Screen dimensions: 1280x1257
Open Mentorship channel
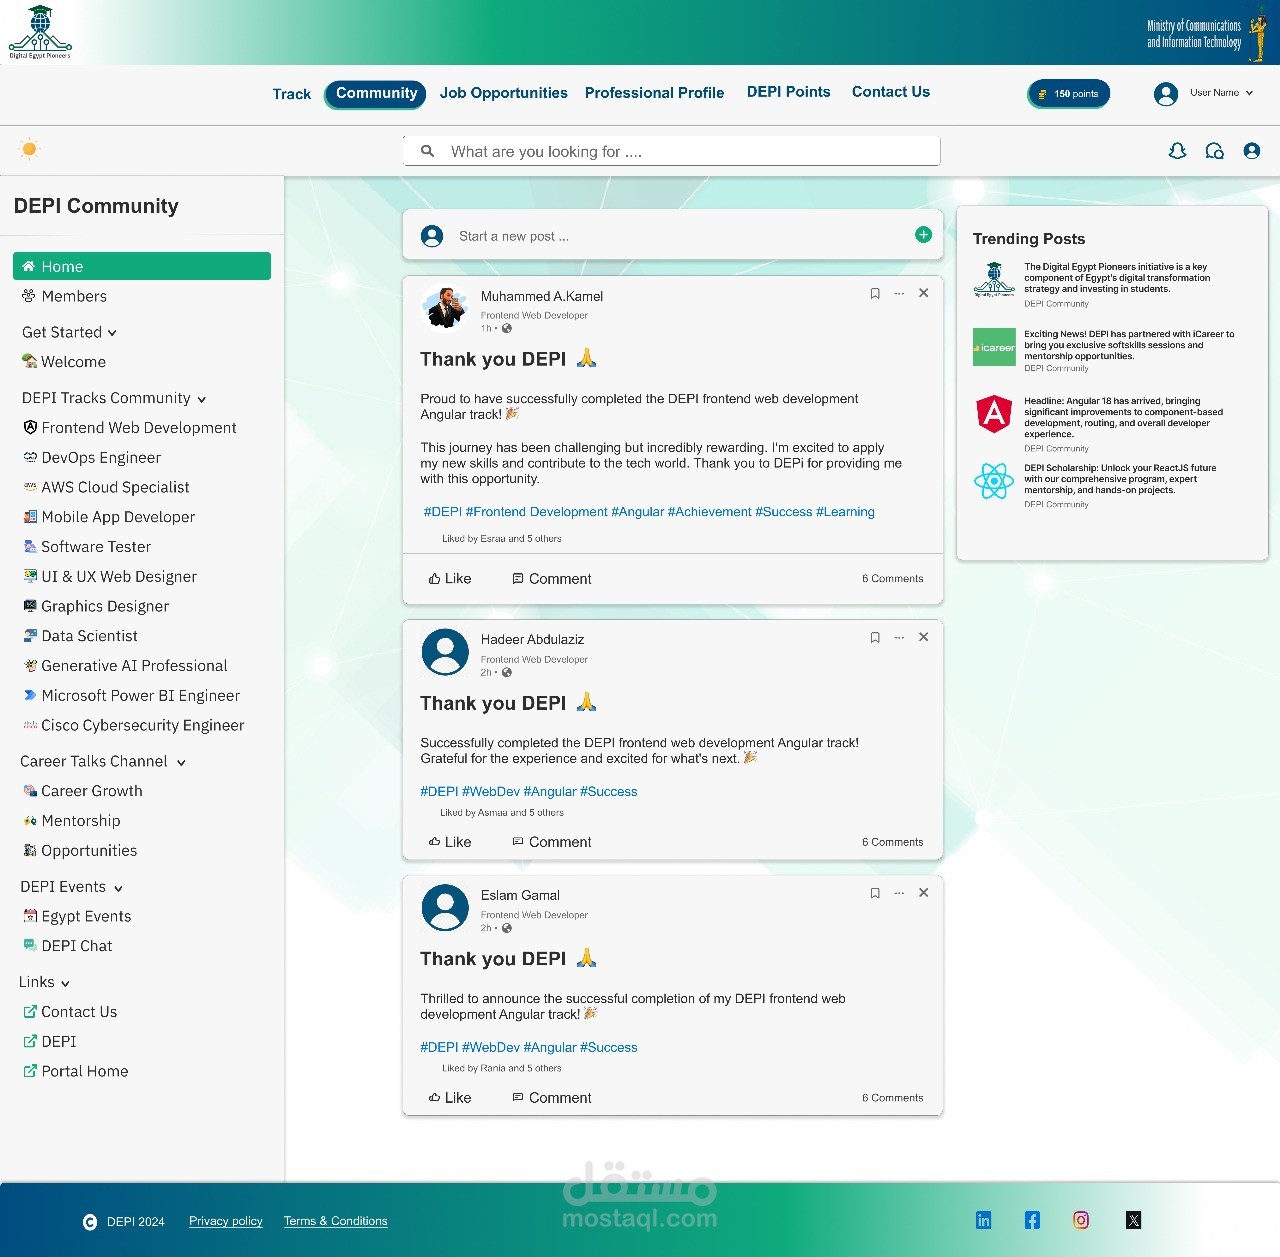pyautogui.click(x=71, y=821)
